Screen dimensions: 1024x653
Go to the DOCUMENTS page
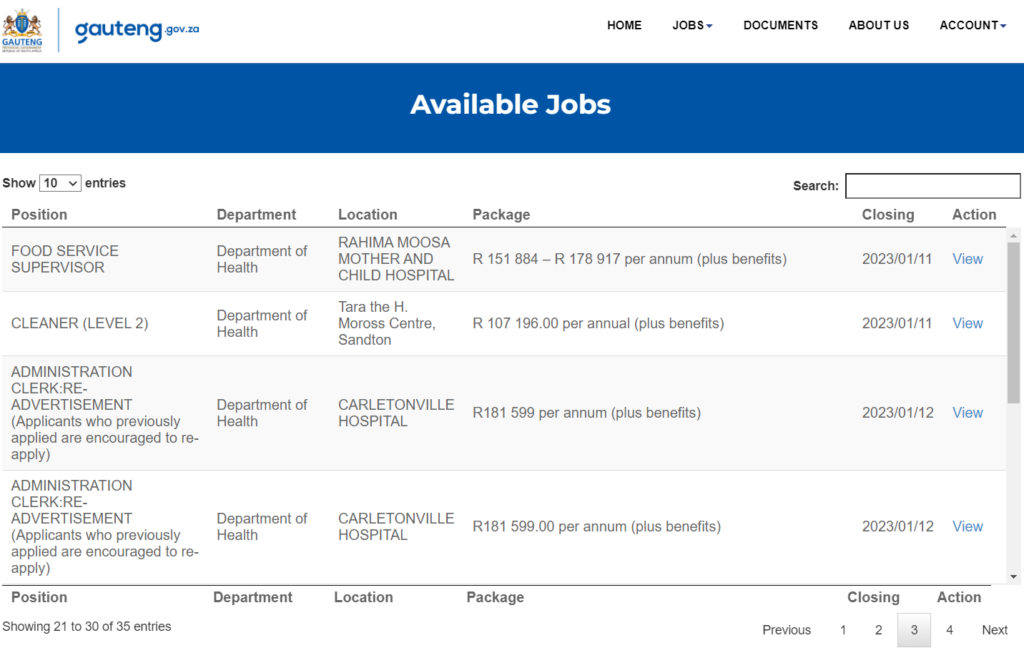point(780,26)
